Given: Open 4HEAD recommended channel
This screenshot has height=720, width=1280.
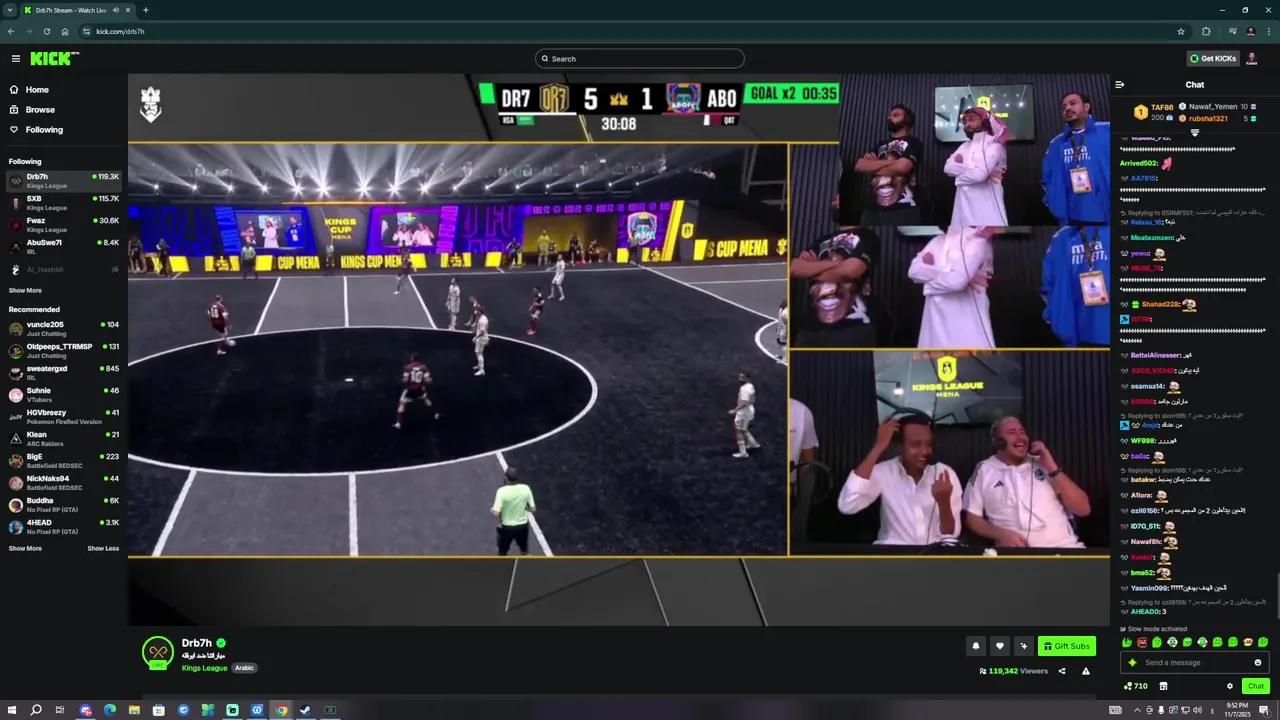Looking at the screenshot, I should pos(64,527).
